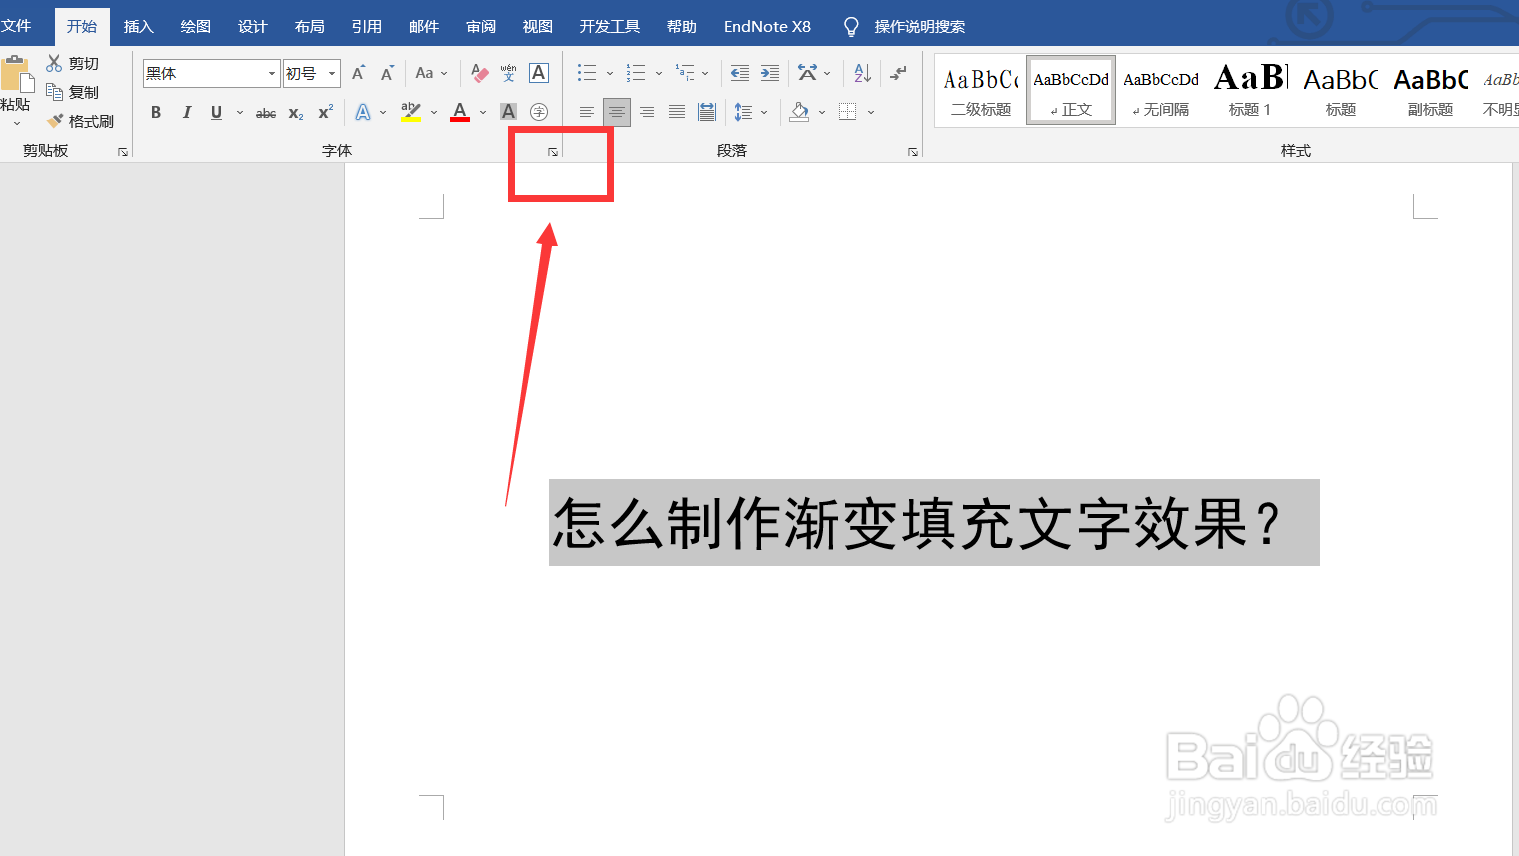Click 操作说明搜索 search box
Image resolution: width=1519 pixels, height=856 pixels.
(x=920, y=26)
